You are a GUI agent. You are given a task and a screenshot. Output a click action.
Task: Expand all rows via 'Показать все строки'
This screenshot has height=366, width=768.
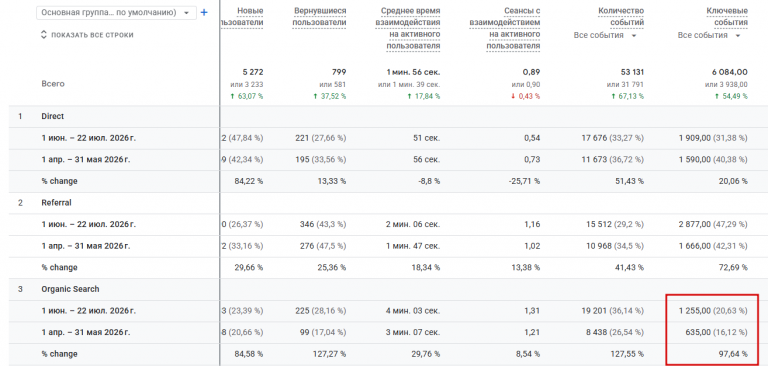[87, 35]
